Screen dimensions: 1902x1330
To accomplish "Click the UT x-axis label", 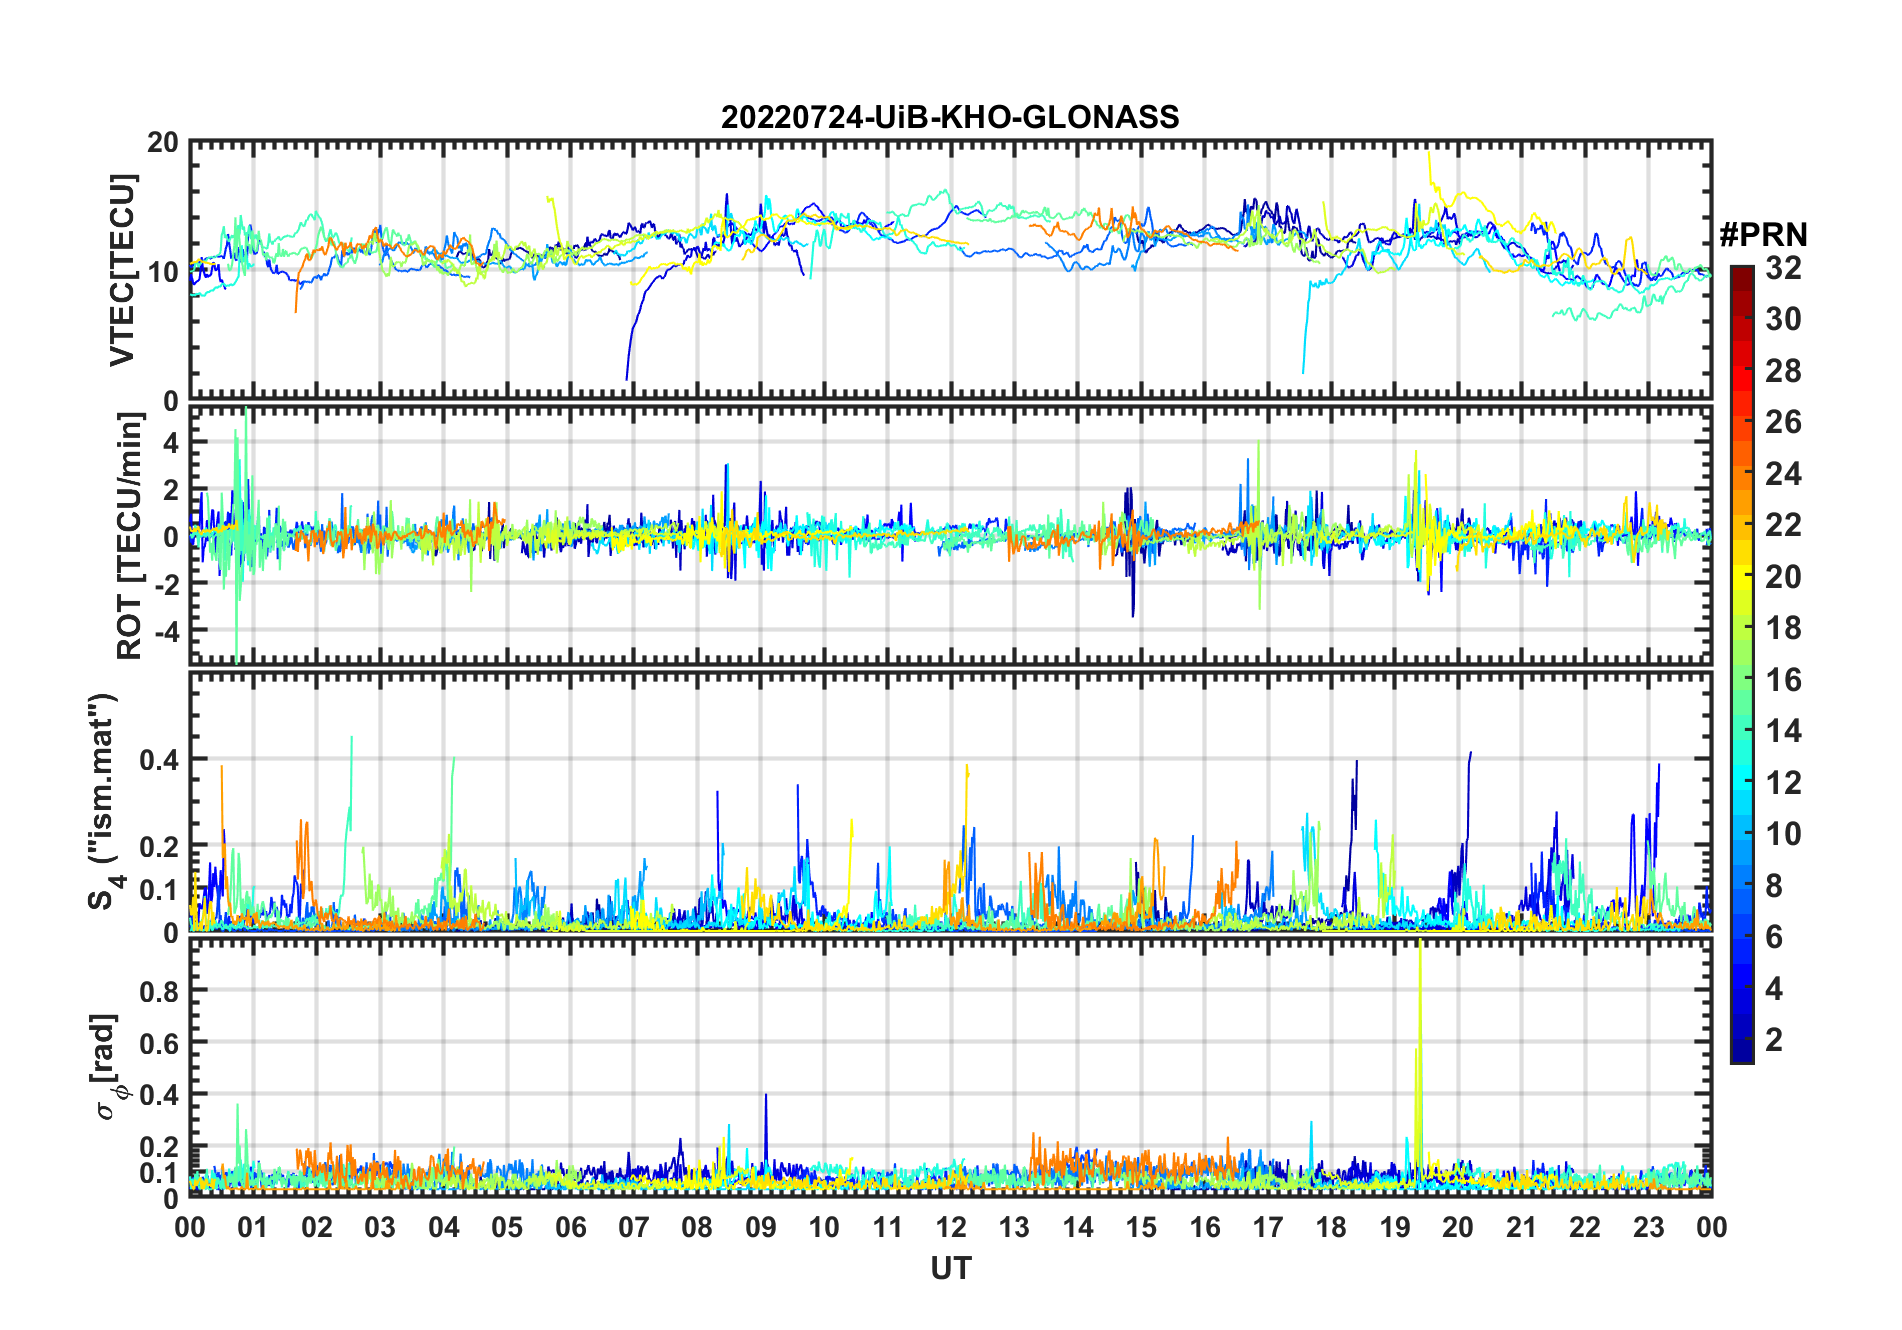I will pyautogui.click(x=951, y=1269).
